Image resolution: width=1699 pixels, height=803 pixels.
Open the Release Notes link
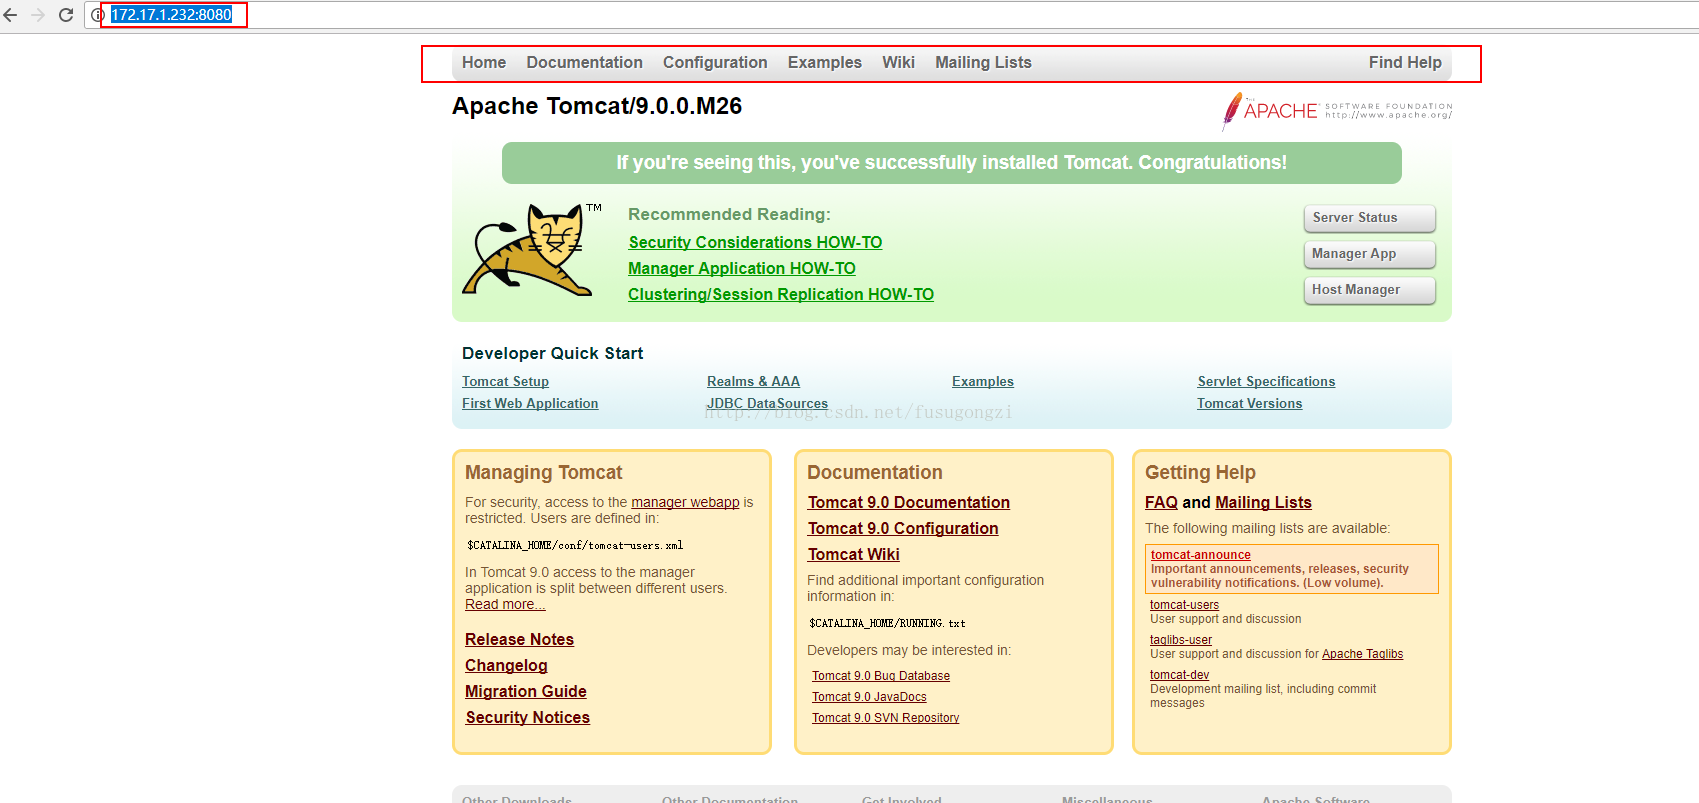tap(519, 639)
